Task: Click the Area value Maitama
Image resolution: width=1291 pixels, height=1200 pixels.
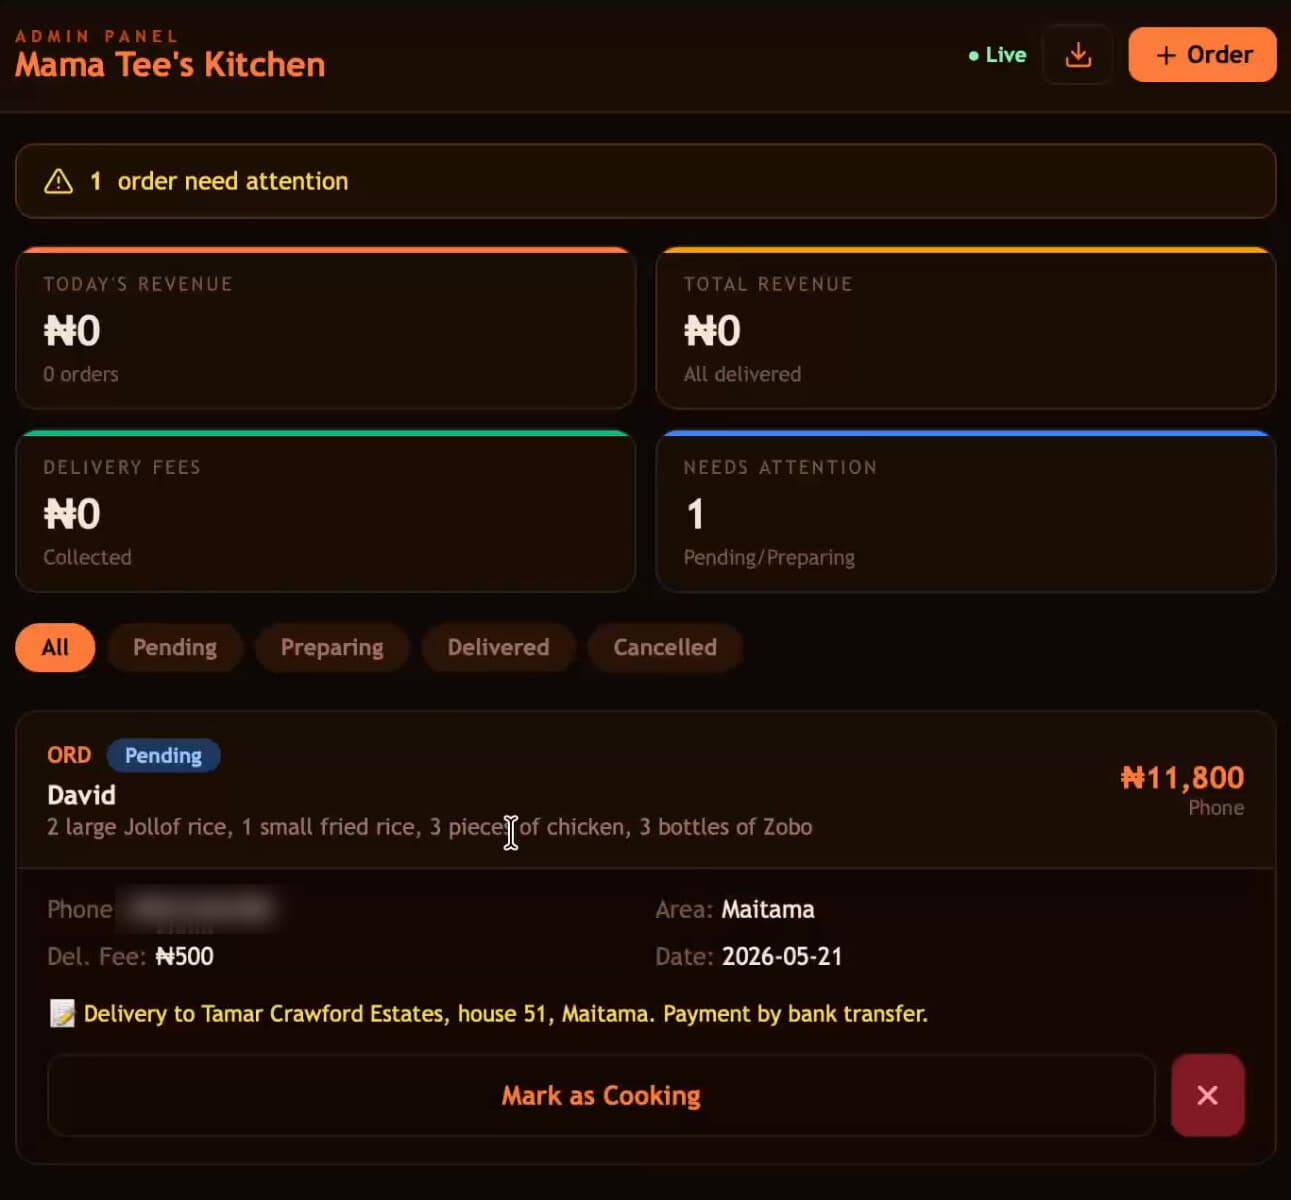Action: pos(768,909)
